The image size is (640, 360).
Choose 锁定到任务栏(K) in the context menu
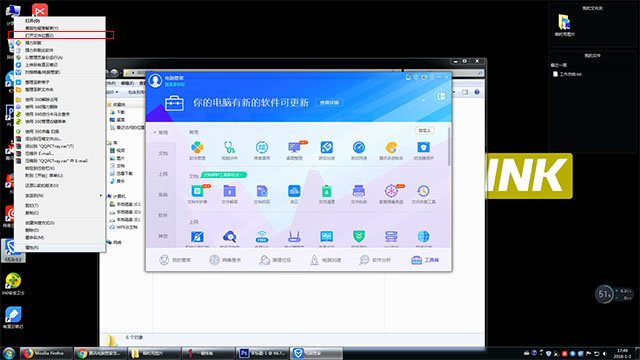click(60, 168)
